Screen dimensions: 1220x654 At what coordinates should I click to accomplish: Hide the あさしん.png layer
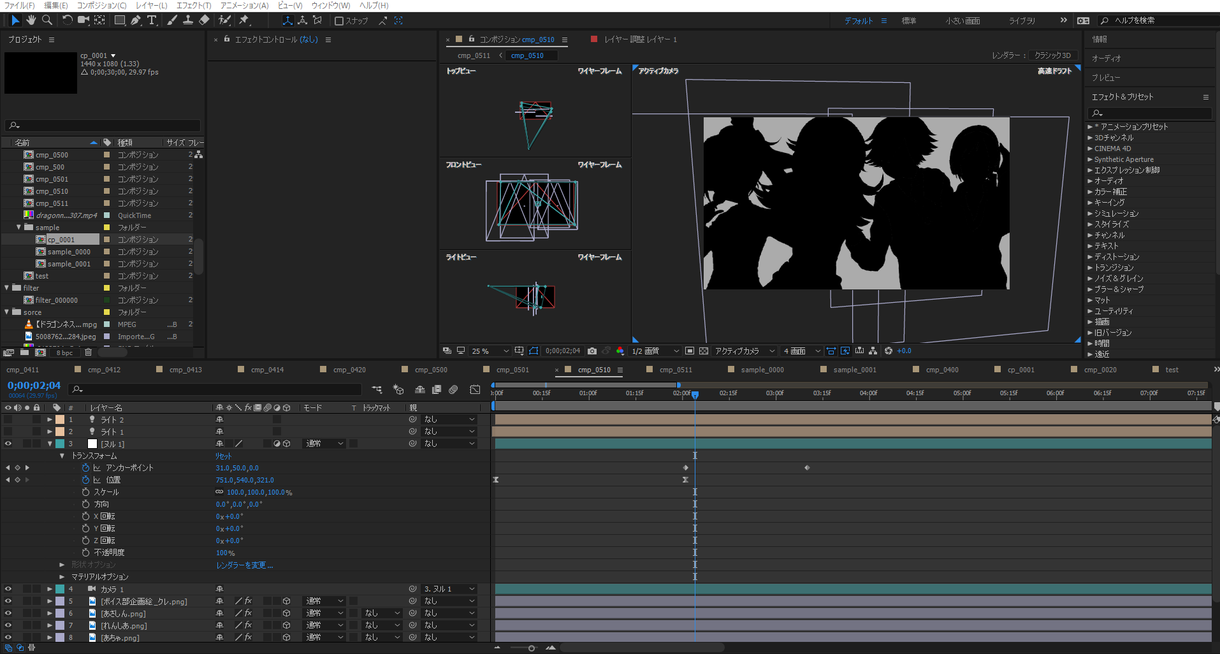(8, 613)
